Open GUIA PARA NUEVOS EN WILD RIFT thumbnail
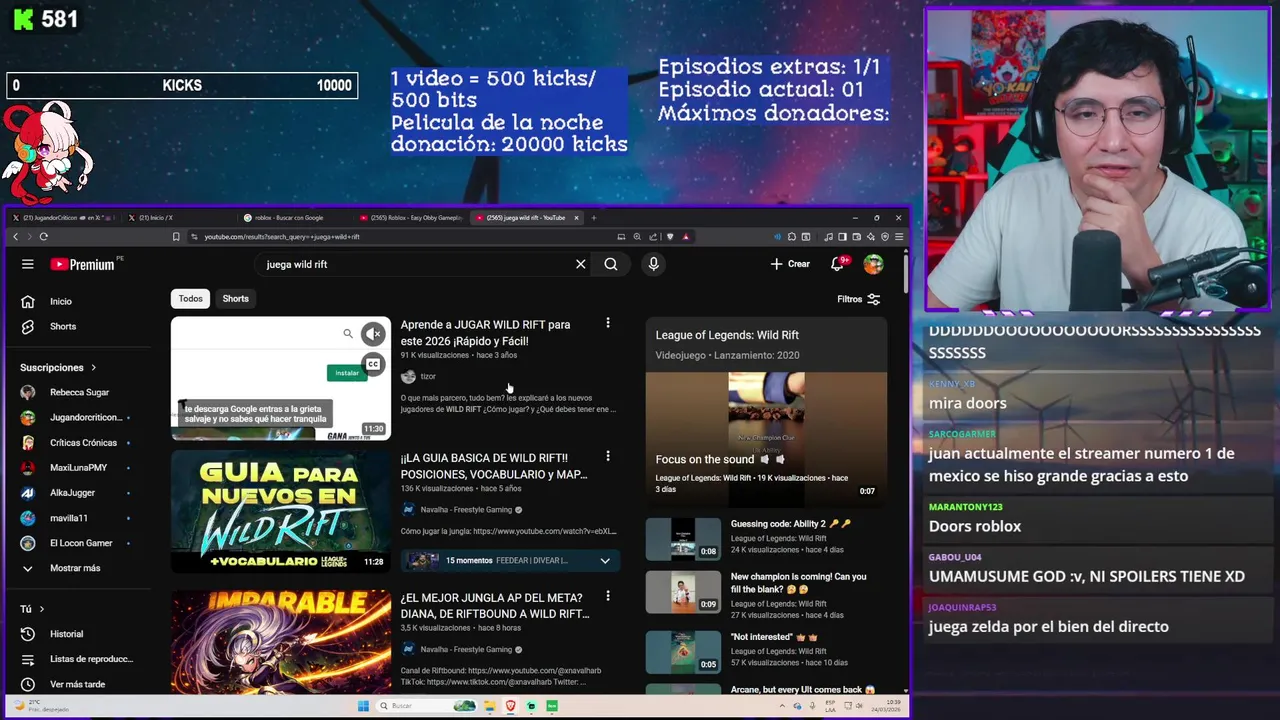 pyautogui.click(x=281, y=511)
